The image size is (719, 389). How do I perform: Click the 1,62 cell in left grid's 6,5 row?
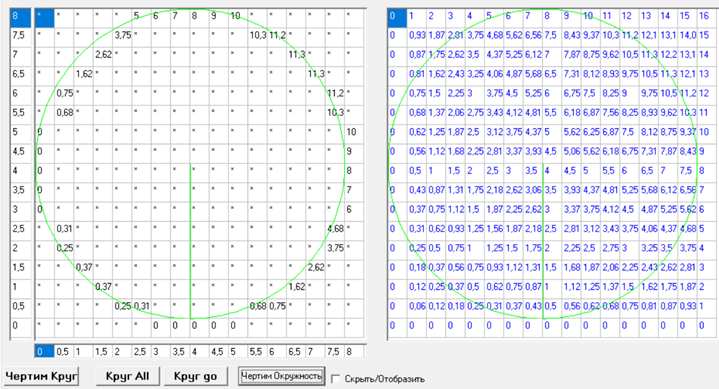coord(83,74)
